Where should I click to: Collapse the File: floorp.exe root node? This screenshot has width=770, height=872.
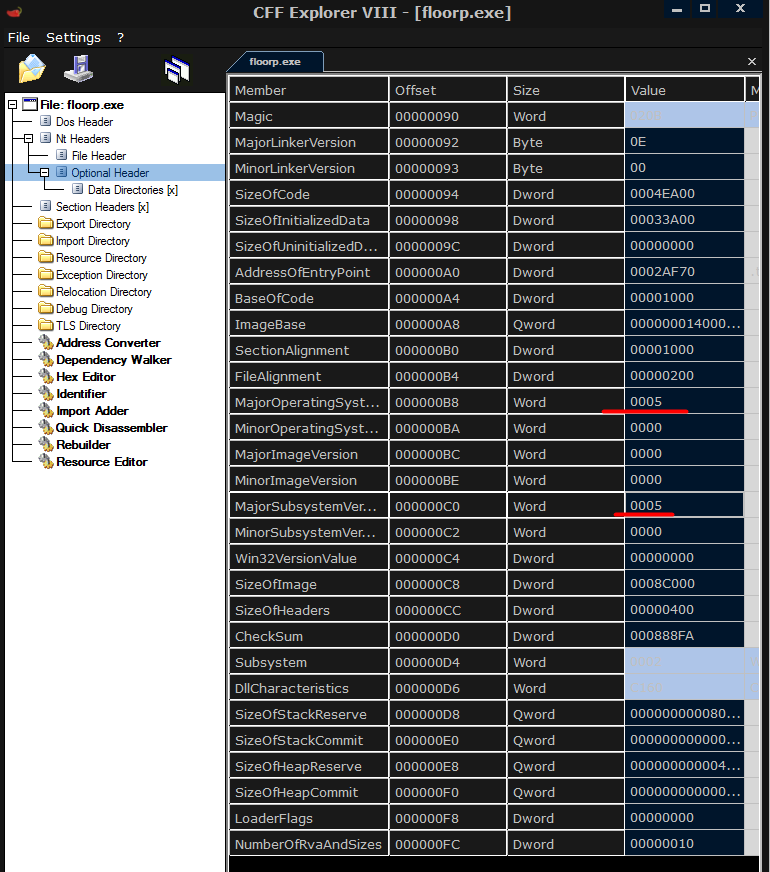tap(12, 105)
